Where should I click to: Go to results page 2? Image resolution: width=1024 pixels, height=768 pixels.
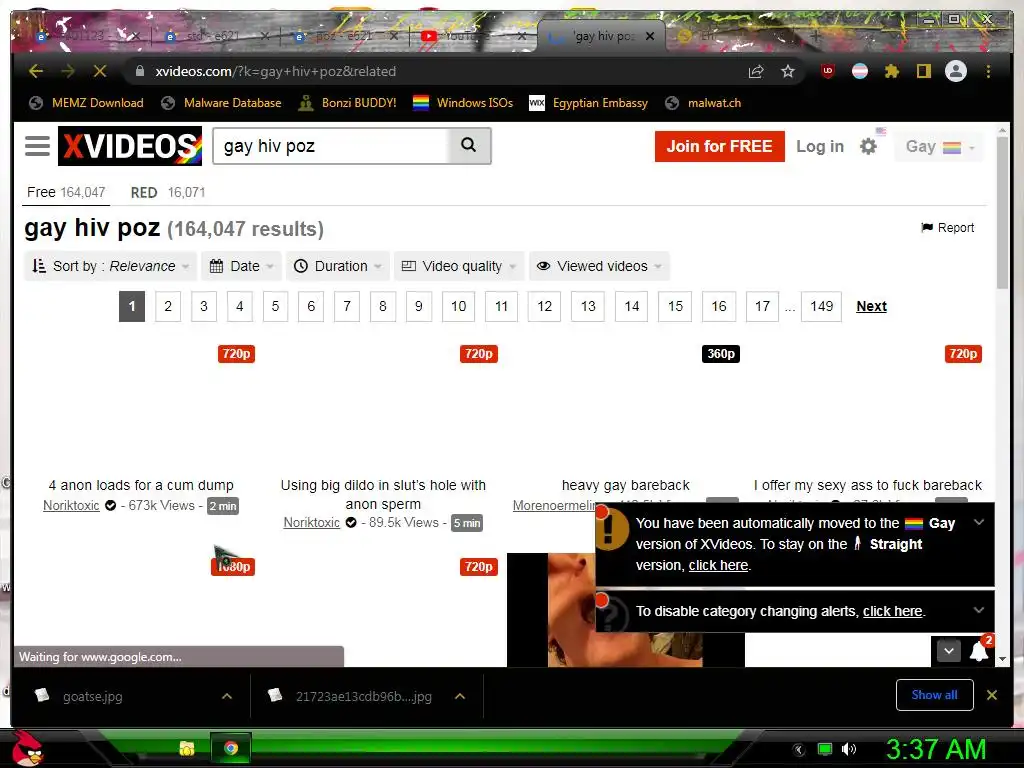(168, 306)
